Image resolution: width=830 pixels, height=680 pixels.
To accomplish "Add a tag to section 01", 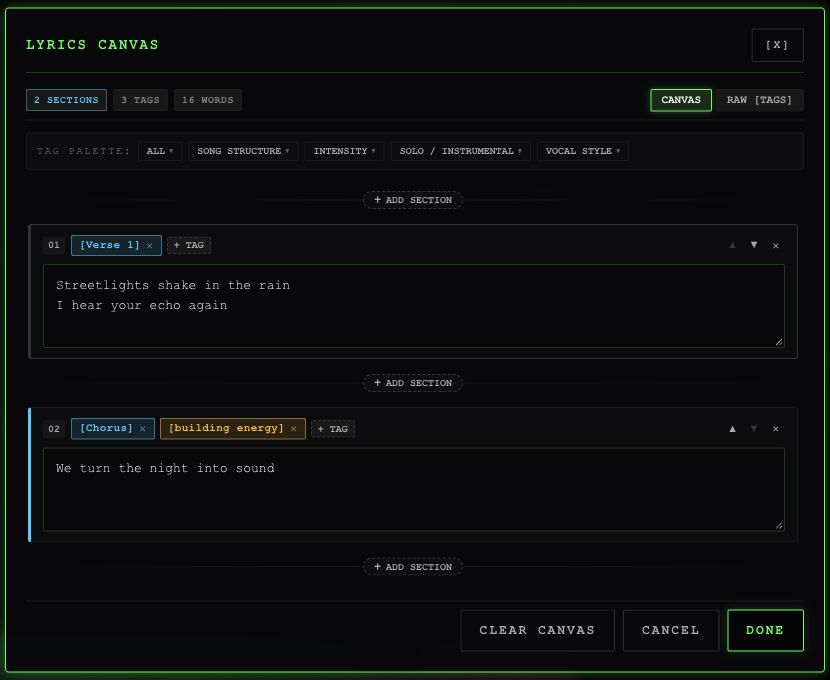I will coord(189,246).
